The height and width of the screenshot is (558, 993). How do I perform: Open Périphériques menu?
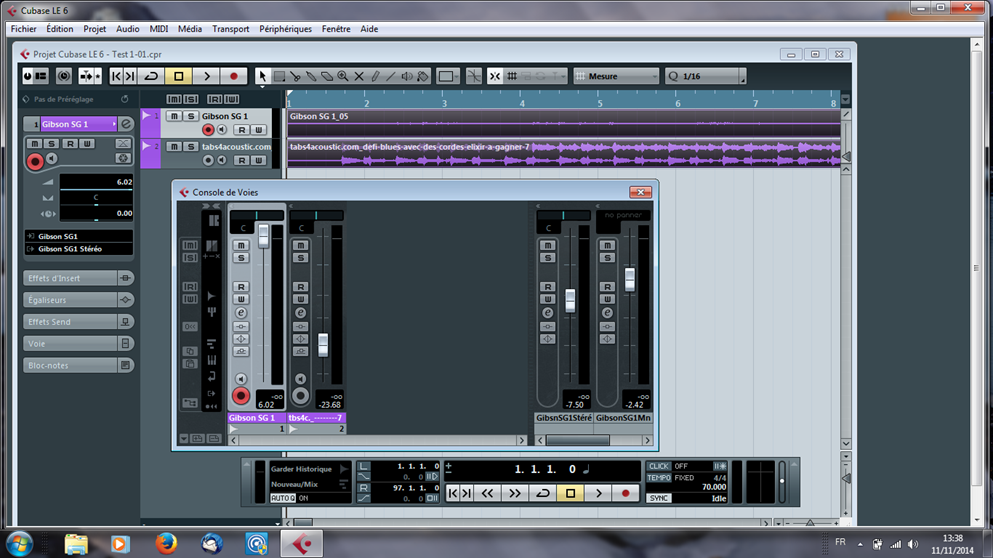pos(286,29)
